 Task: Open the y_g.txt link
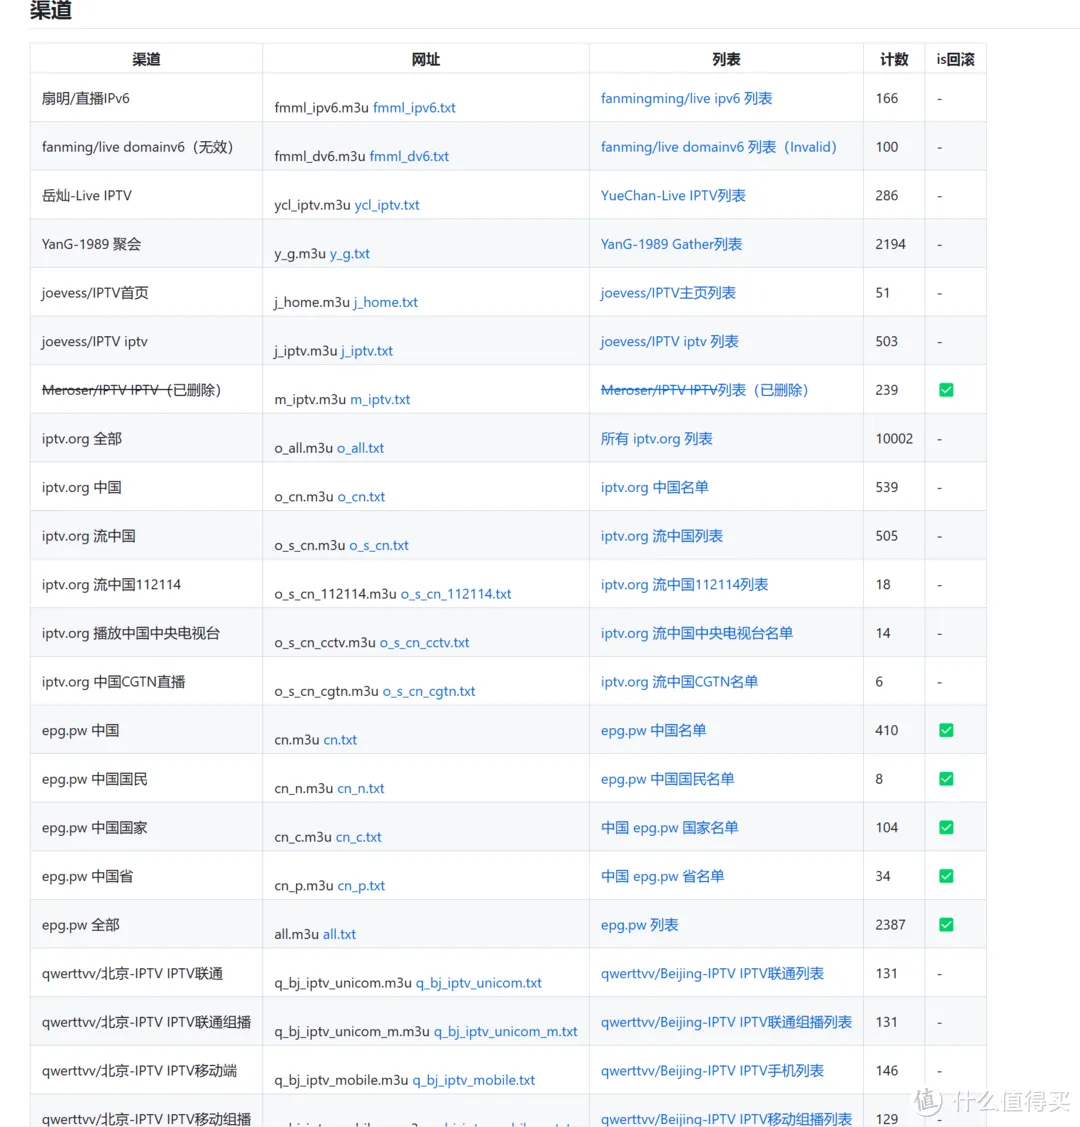[349, 254]
